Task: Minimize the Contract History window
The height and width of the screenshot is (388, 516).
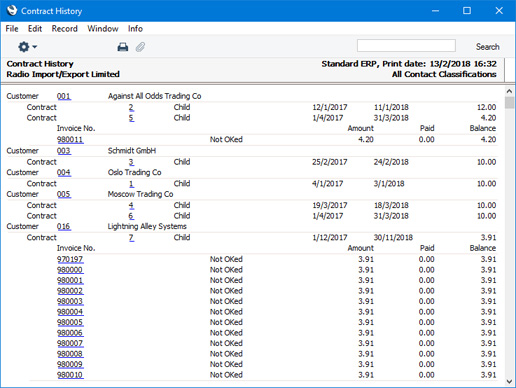Action: (435, 11)
